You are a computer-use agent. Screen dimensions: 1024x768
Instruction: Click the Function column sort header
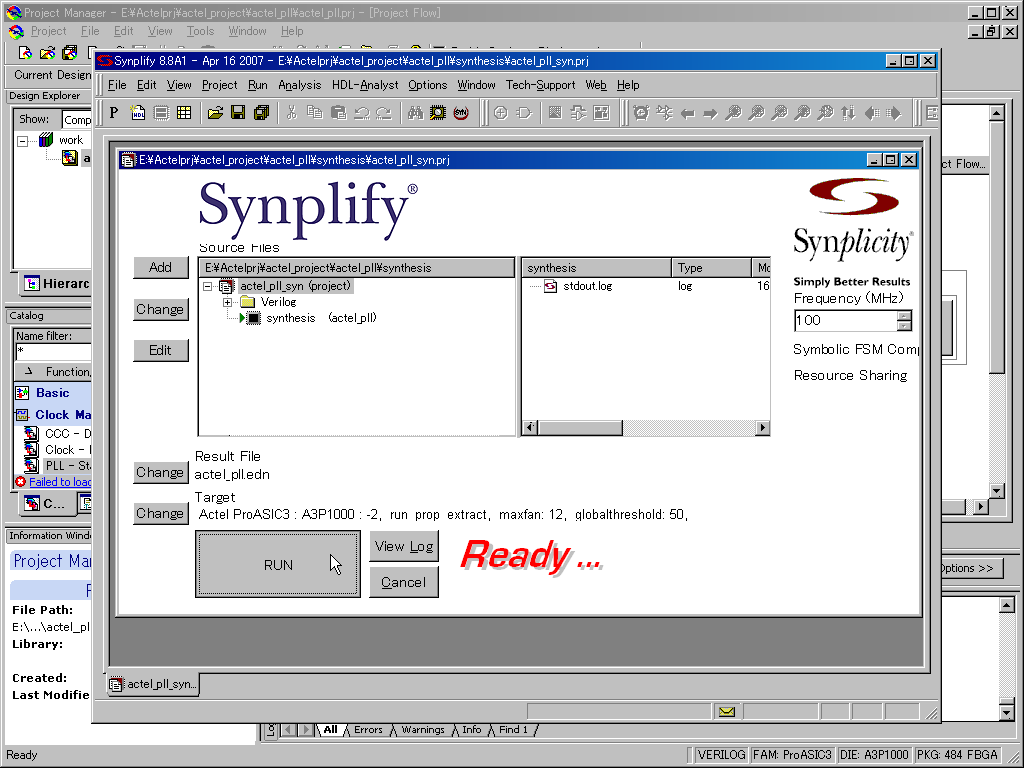pos(54,372)
